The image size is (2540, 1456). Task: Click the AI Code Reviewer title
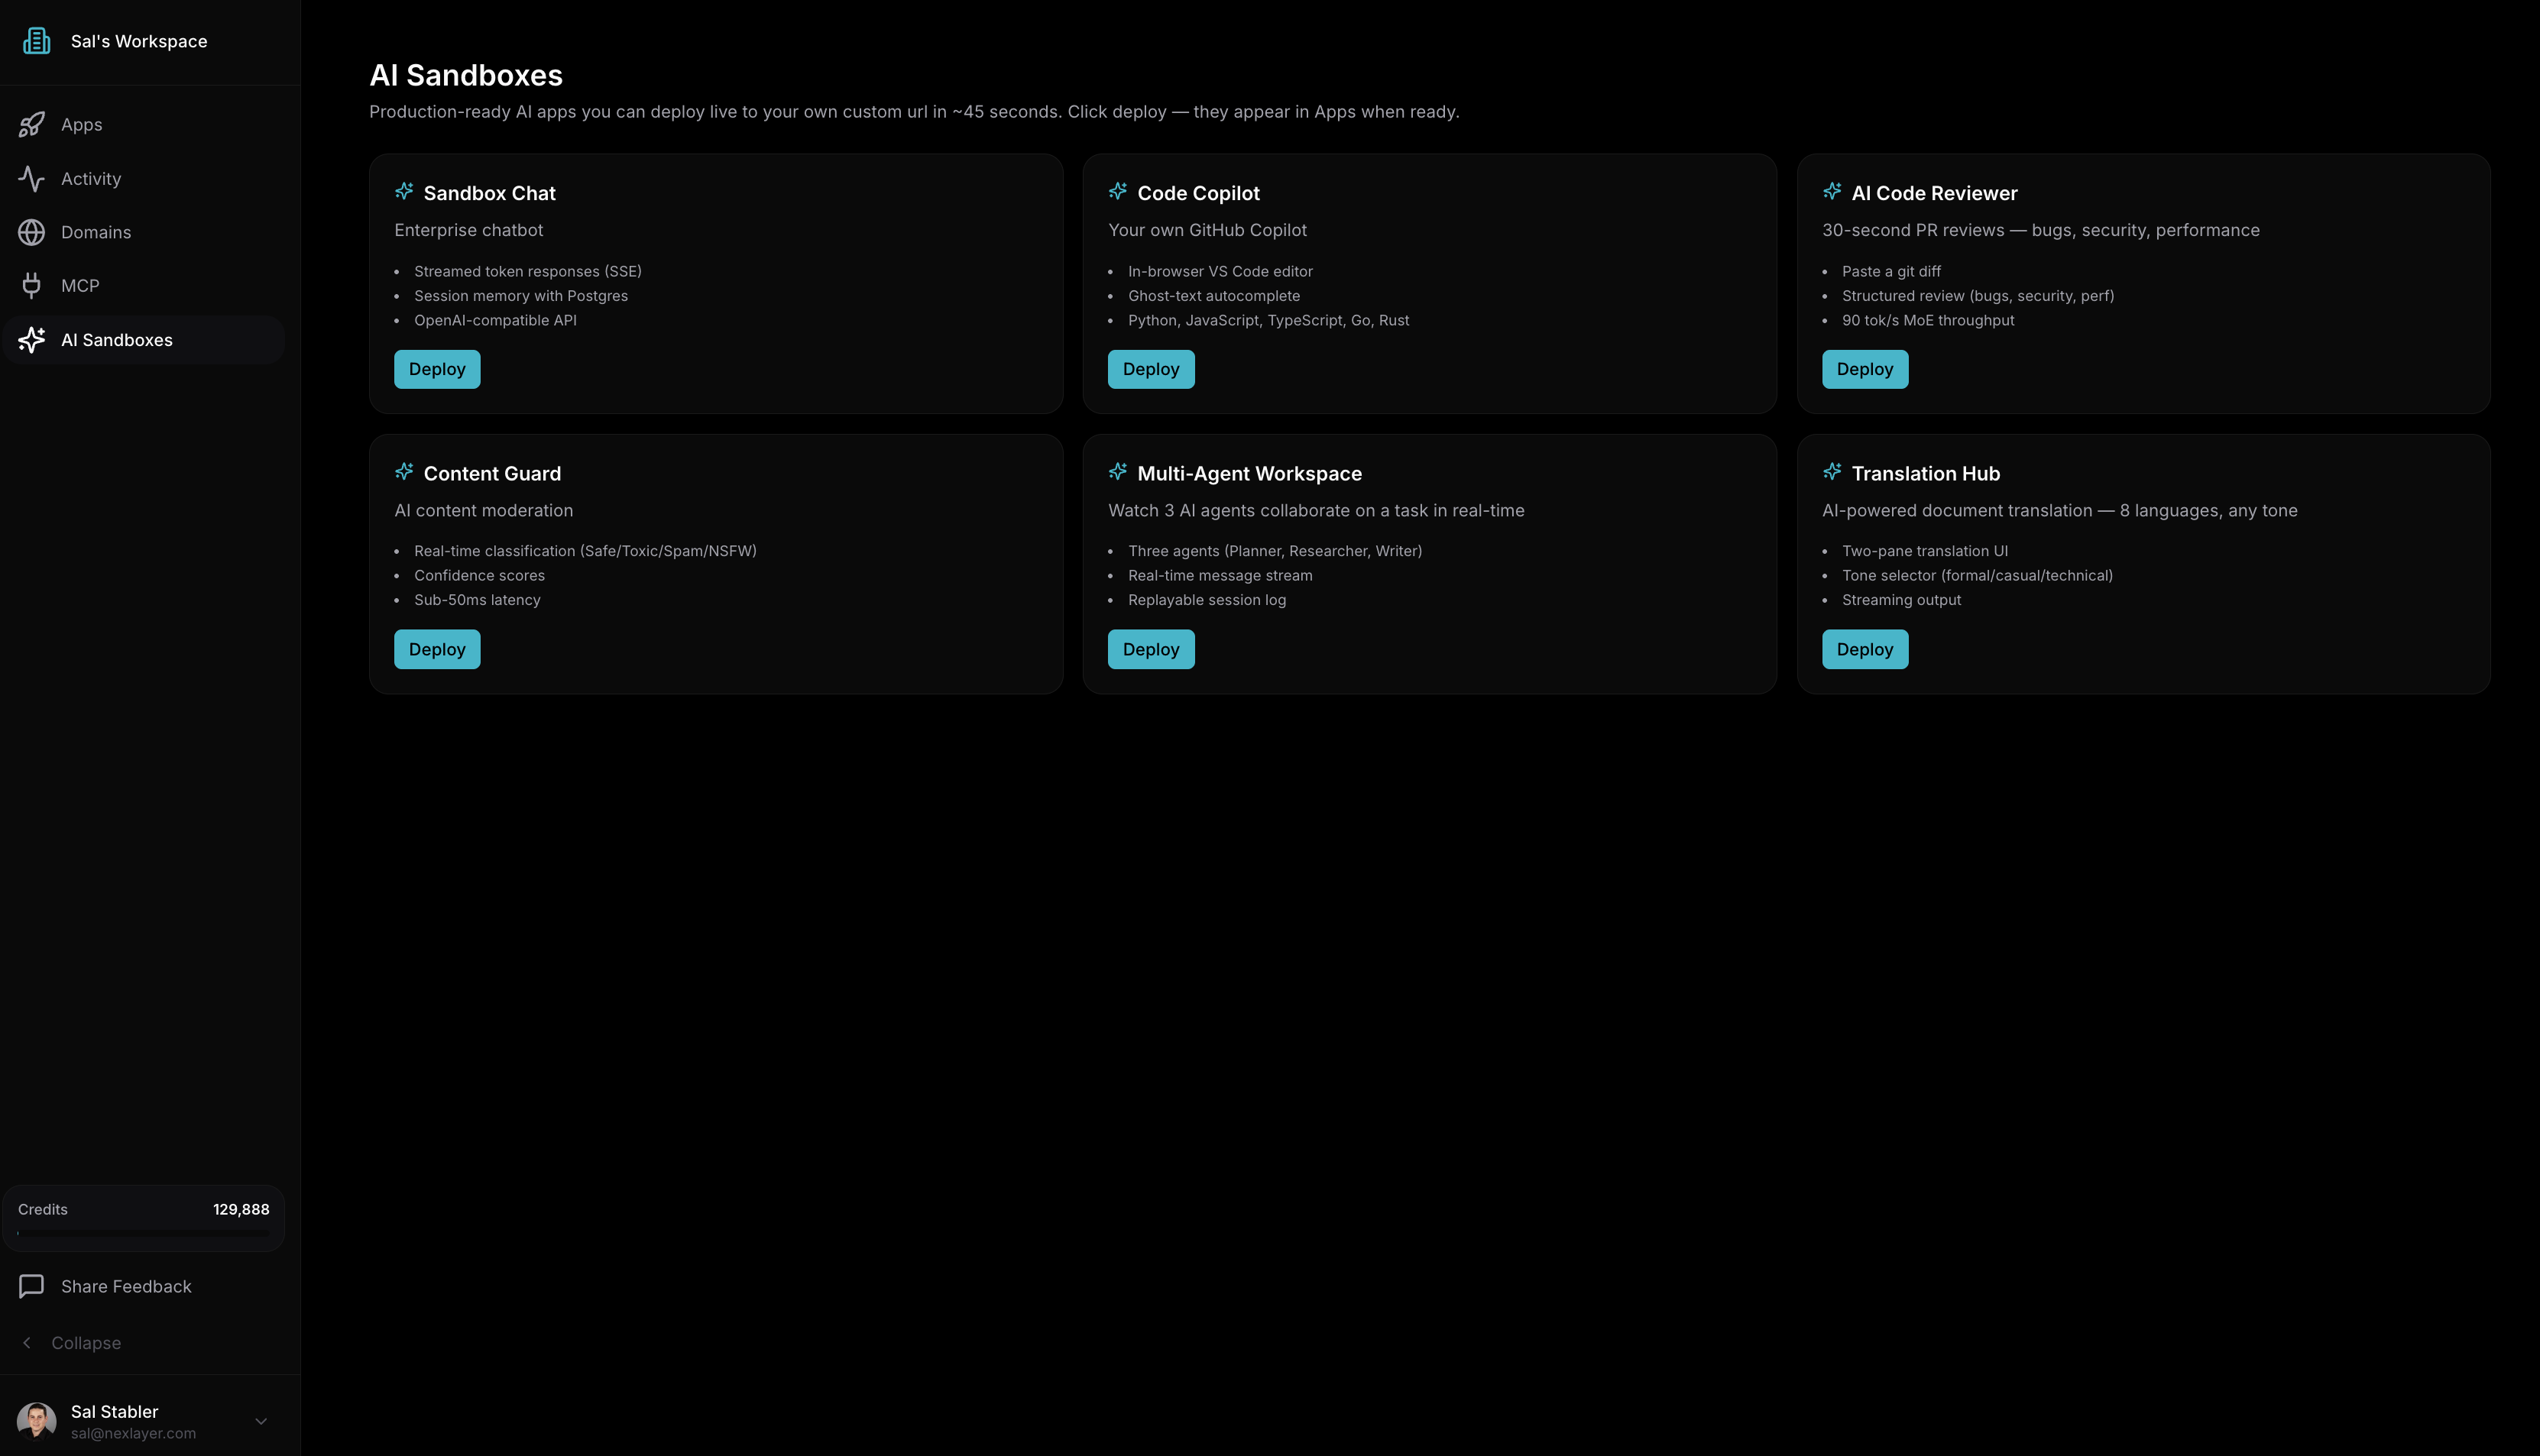point(1935,193)
